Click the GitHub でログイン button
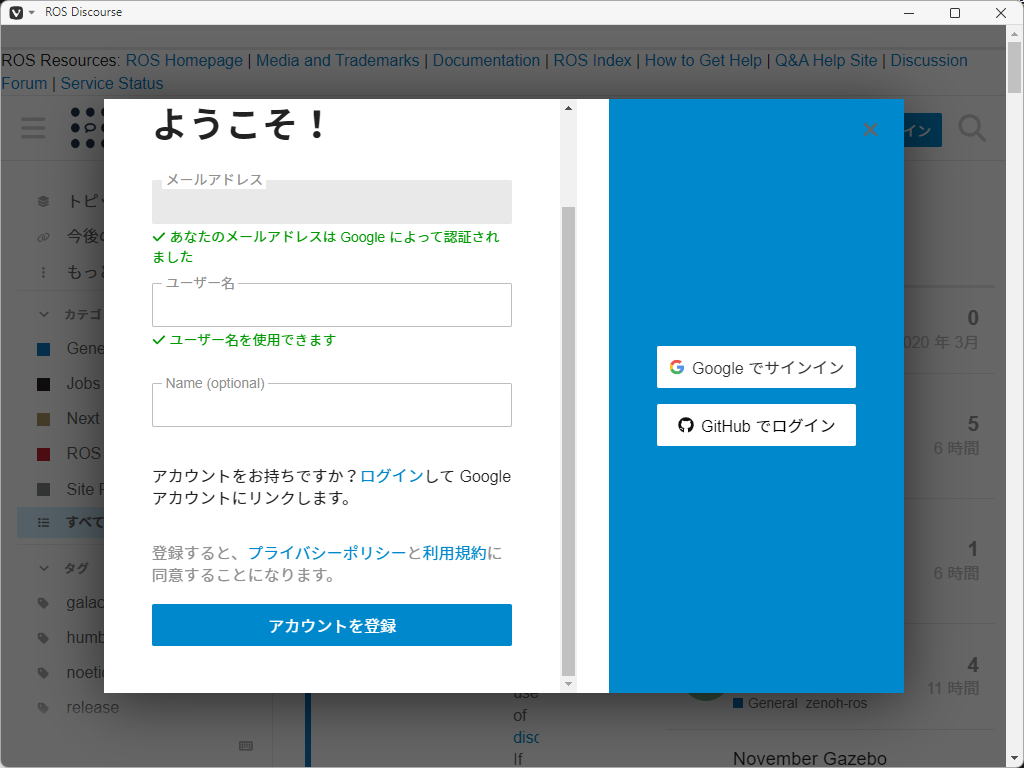Screen dimensions: 1024x768 click(x=756, y=425)
